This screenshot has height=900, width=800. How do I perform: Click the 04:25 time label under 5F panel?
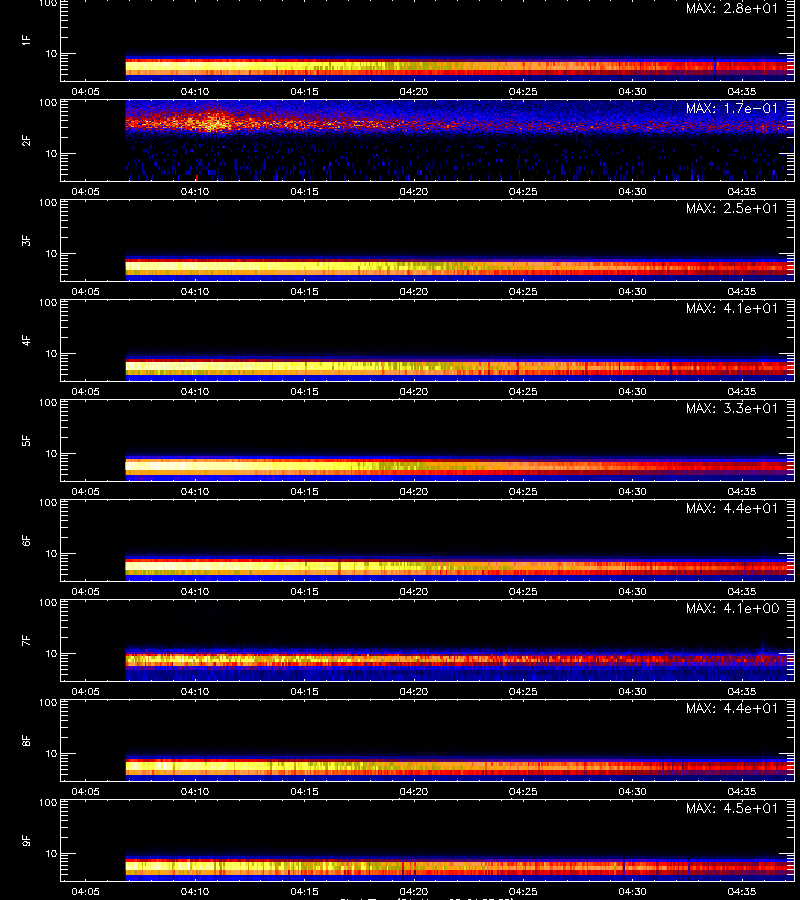pyautogui.click(x=523, y=491)
